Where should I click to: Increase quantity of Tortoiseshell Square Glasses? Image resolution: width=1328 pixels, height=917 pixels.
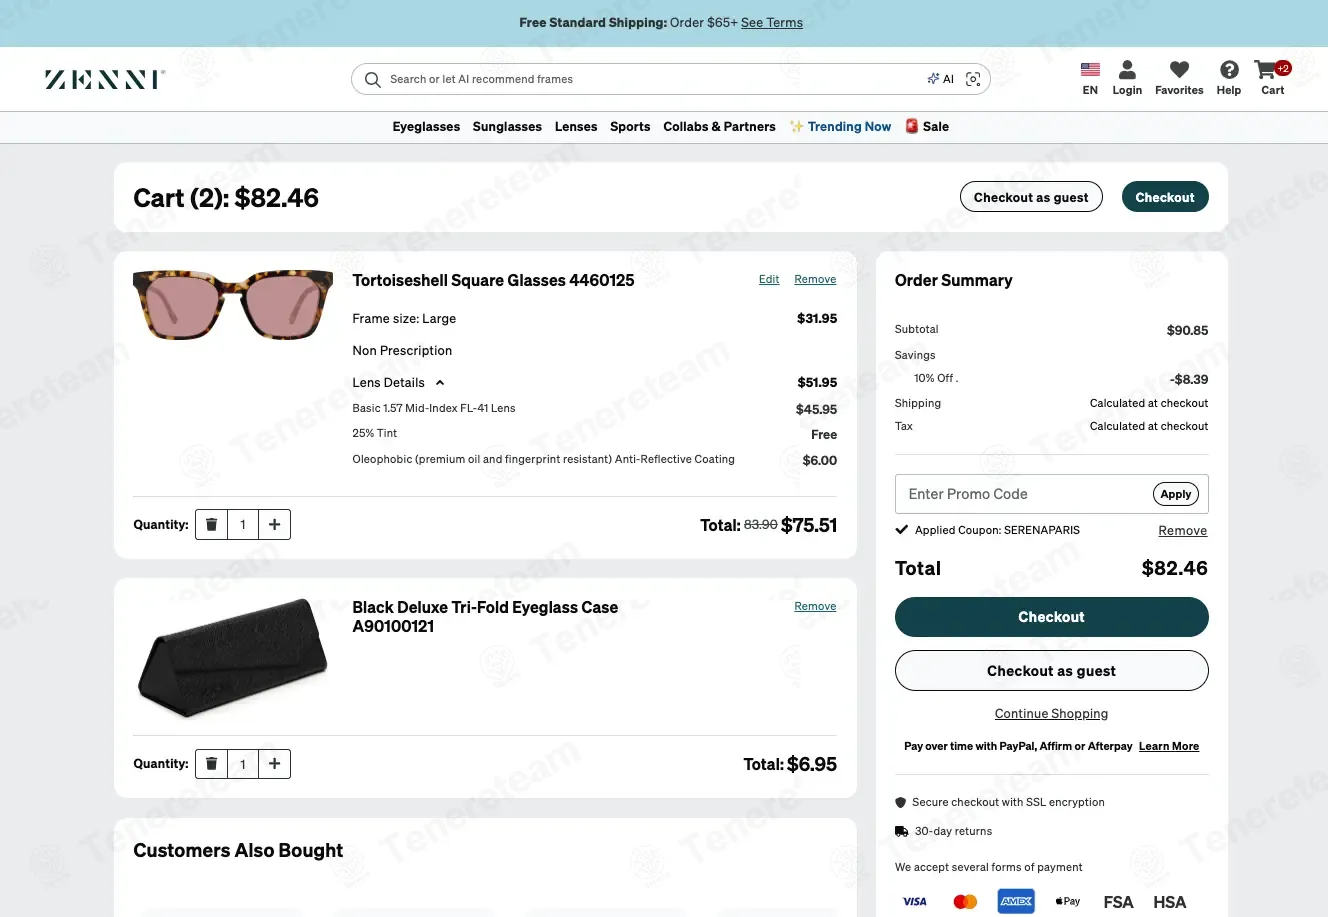[274, 525]
